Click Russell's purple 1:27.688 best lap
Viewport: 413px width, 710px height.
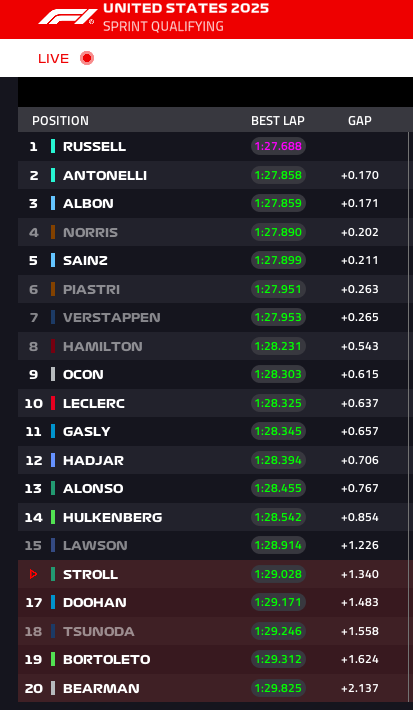tap(279, 146)
